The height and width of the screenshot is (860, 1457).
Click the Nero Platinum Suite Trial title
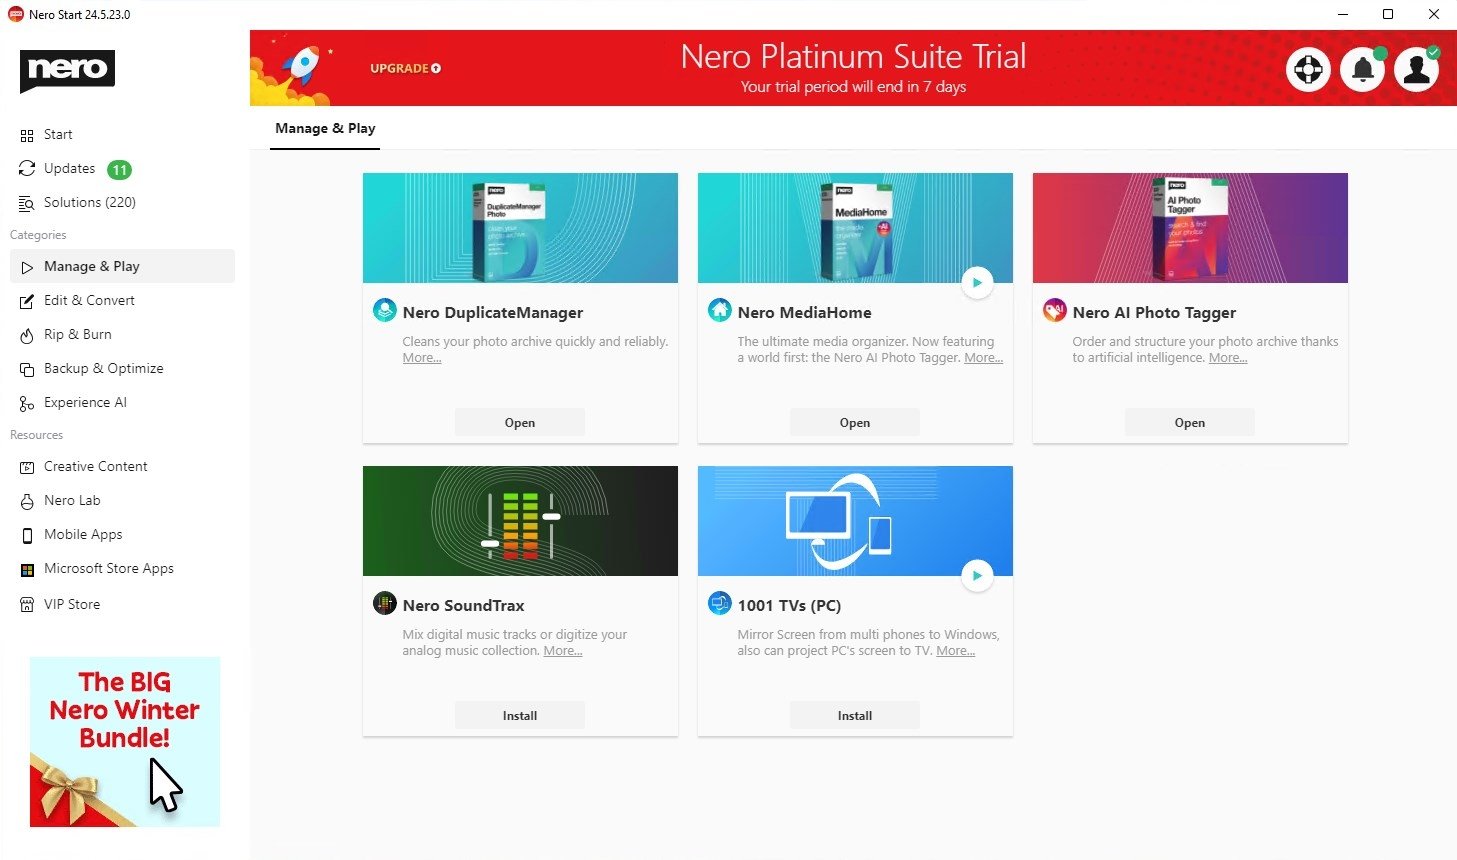853,56
